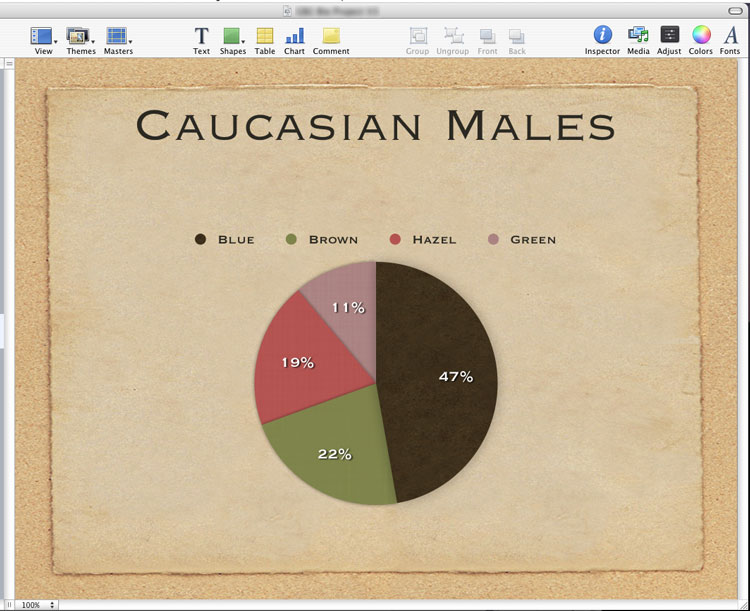
Task: Open the Masters slide menu
Action: pos(118,40)
